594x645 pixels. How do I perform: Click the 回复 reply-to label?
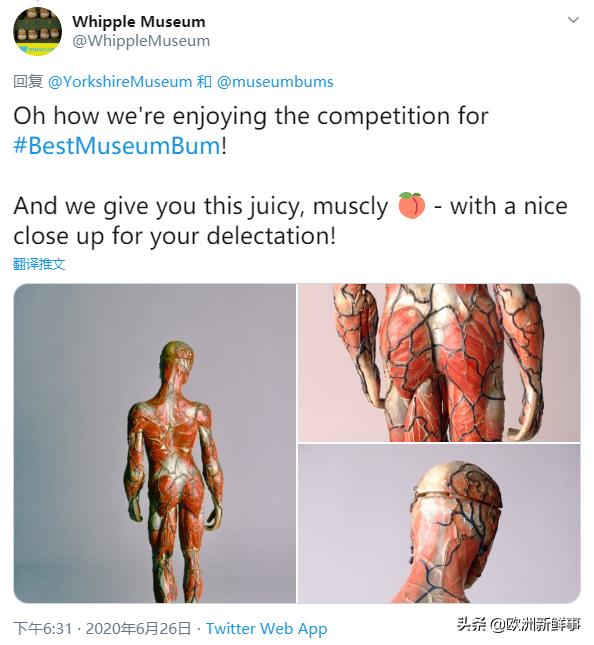click(28, 81)
